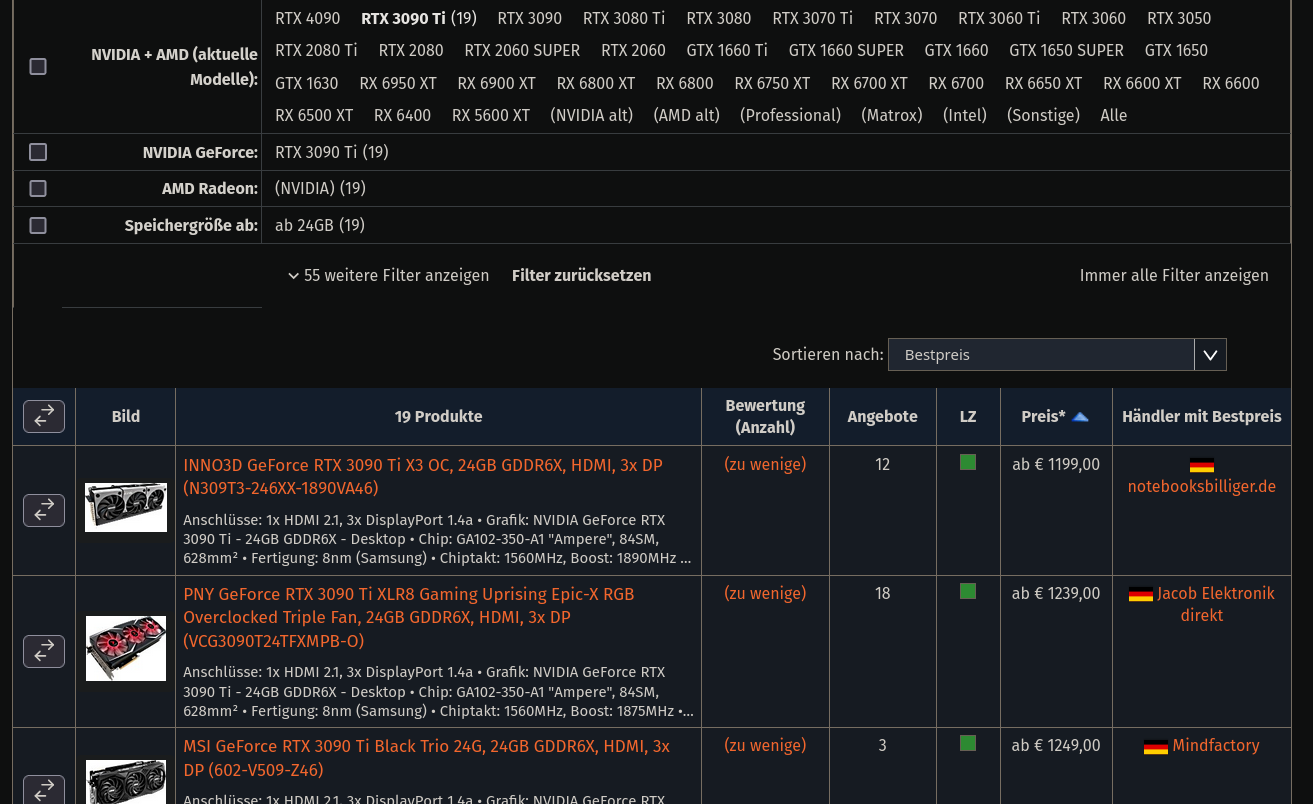Visit notebooksbilliger.de merchant link
Screen dimensions: 1313x804
(x=1202, y=487)
